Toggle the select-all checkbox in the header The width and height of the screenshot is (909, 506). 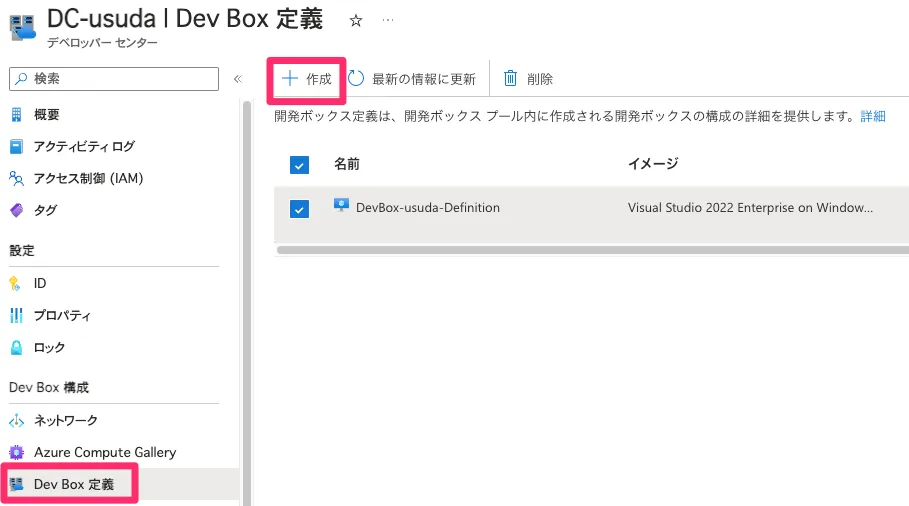tap(299, 165)
